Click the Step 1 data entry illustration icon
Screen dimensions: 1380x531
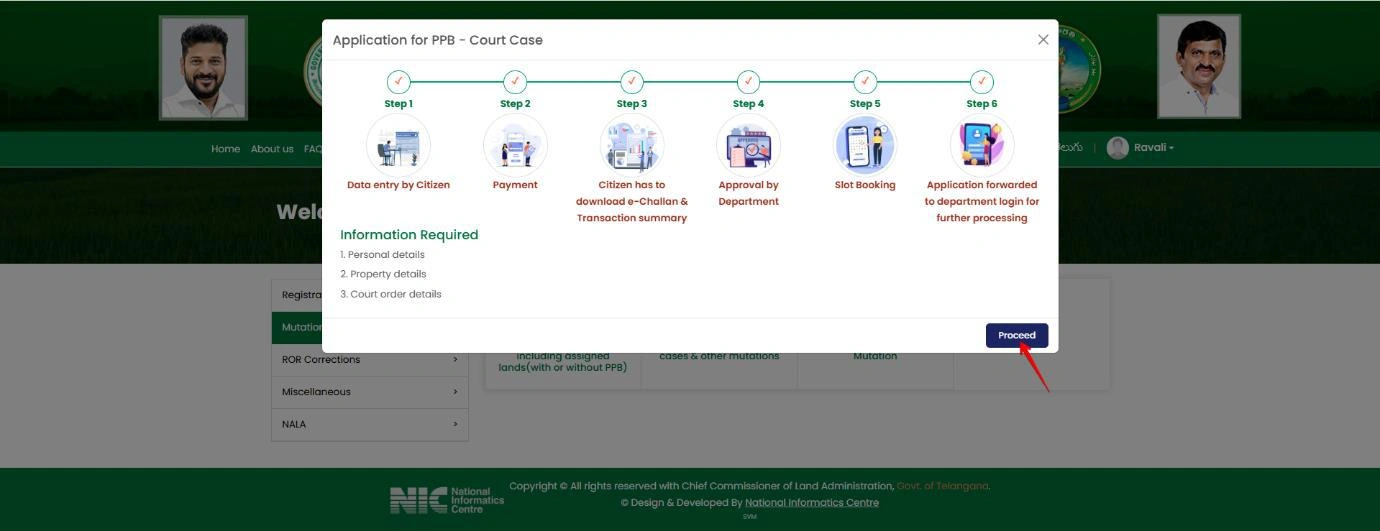pos(398,145)
